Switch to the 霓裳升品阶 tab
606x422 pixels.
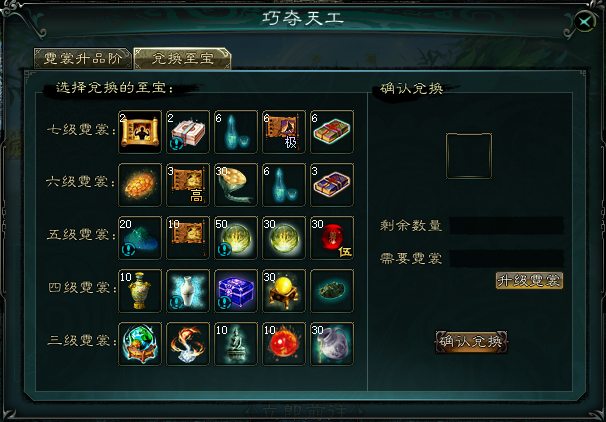pos(83,59)
